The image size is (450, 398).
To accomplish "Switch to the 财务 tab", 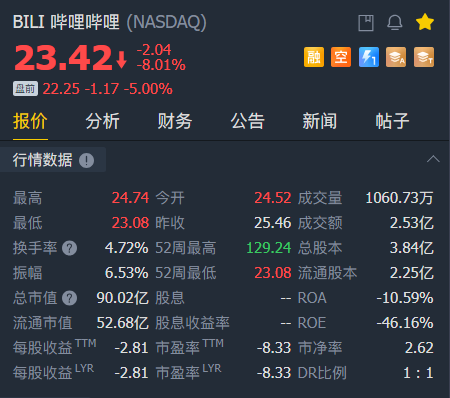I will (x=175, y=121).
